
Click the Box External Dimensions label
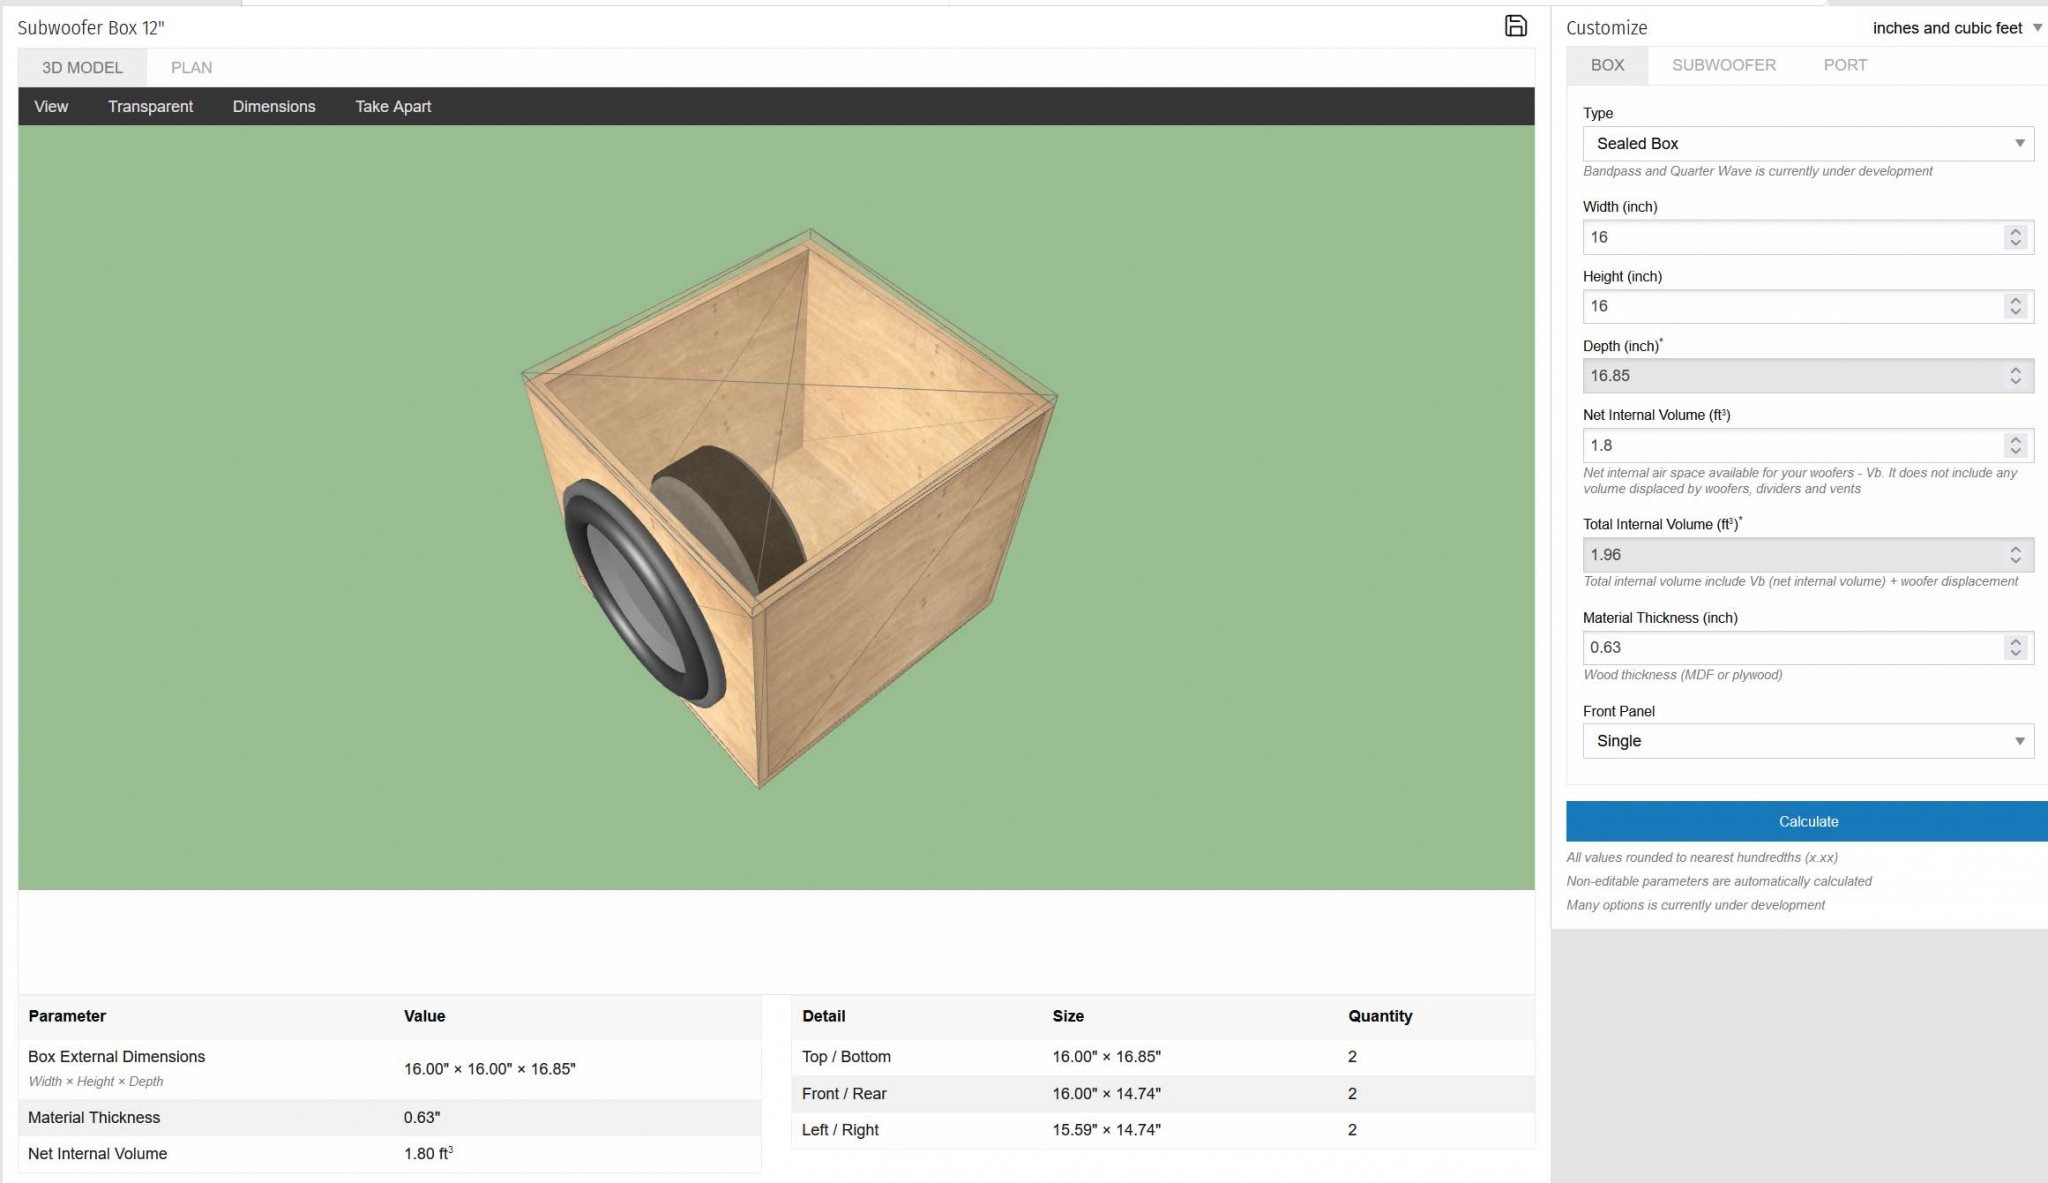click(116, 1057)
